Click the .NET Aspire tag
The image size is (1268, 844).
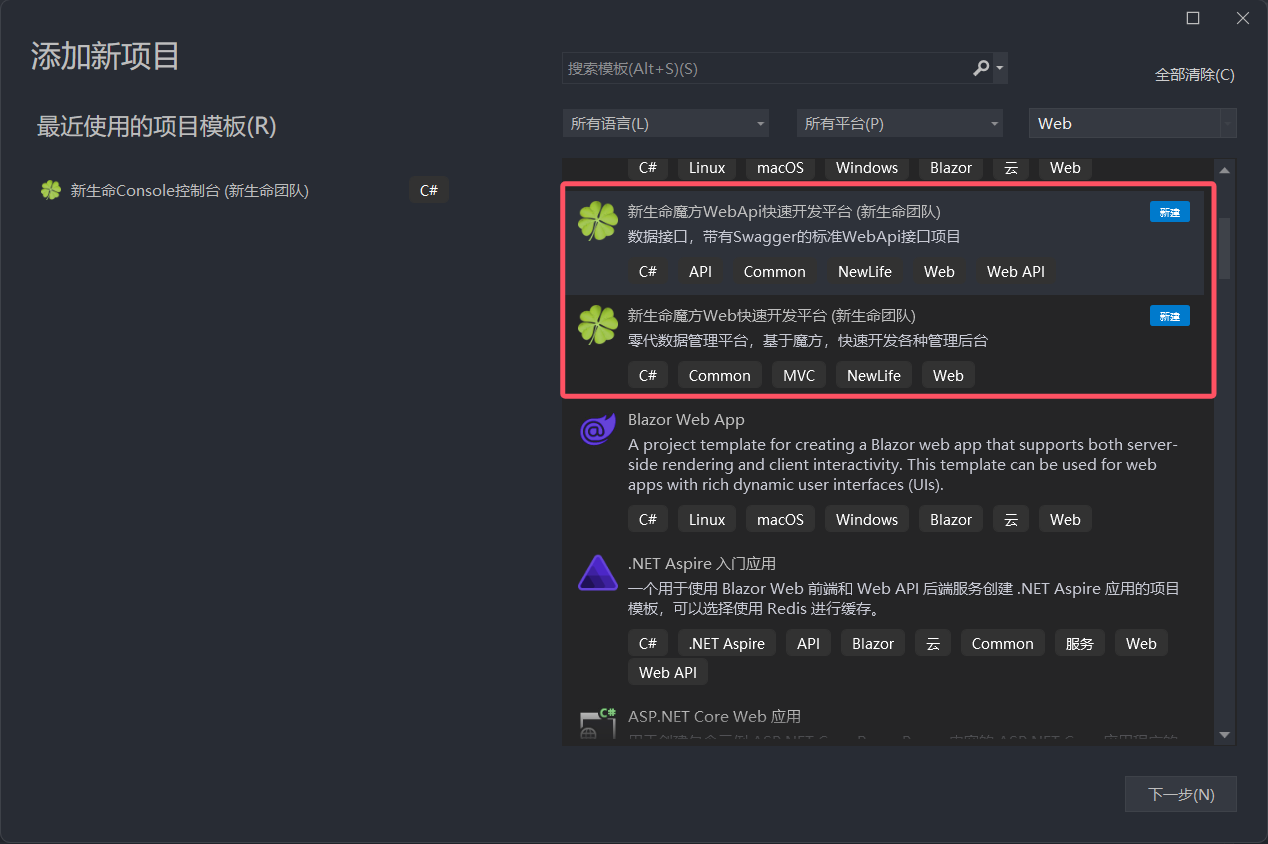click(727, 644)
